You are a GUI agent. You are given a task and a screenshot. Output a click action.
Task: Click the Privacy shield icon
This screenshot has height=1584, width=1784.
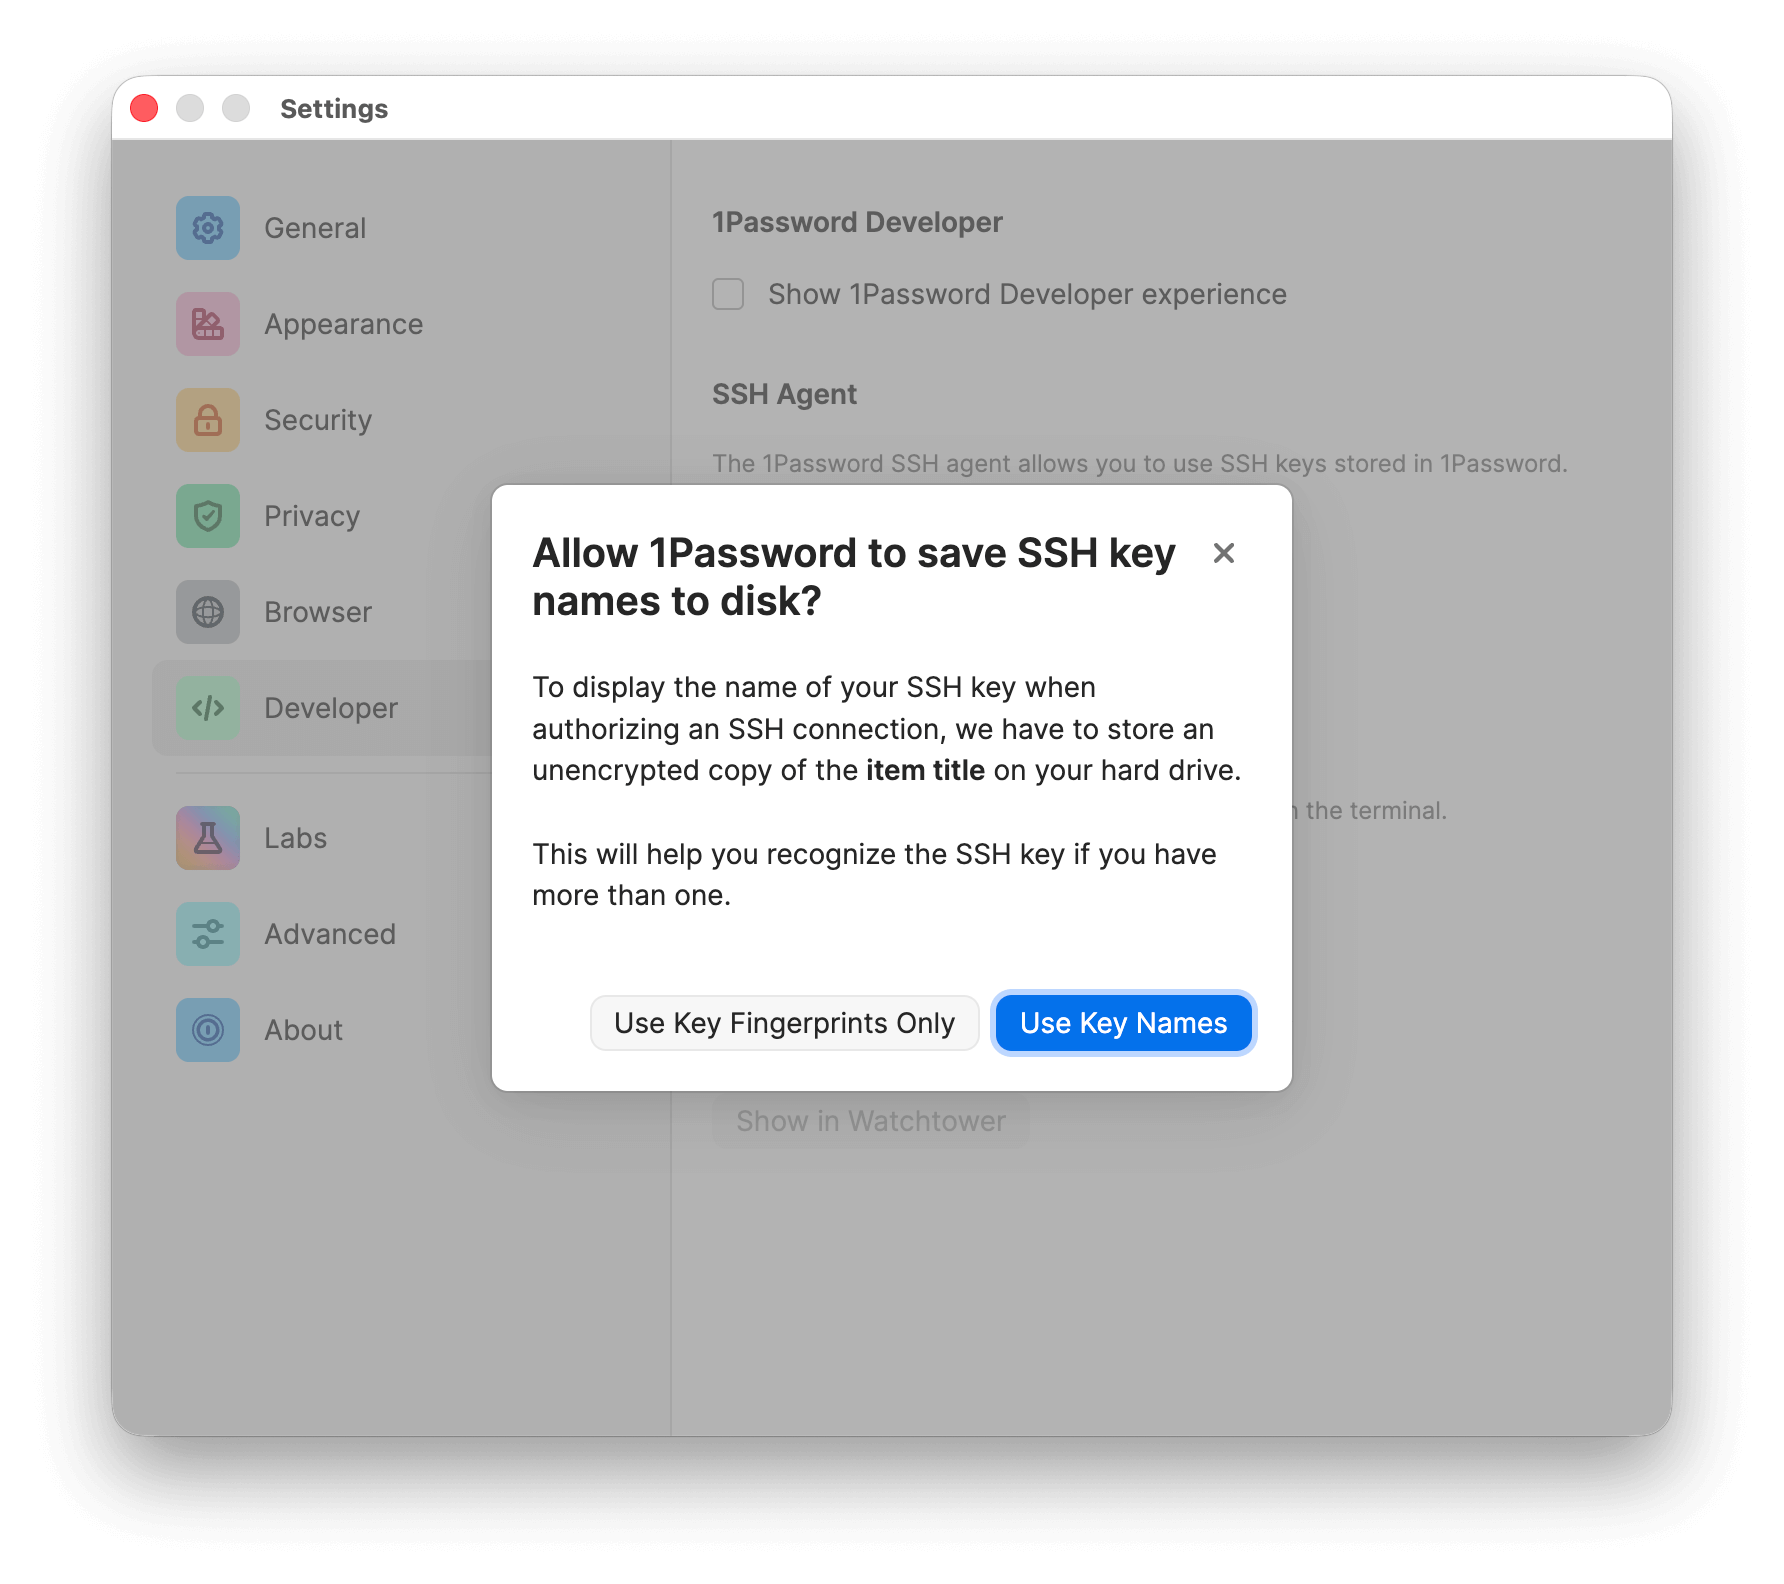pos(208,516)
